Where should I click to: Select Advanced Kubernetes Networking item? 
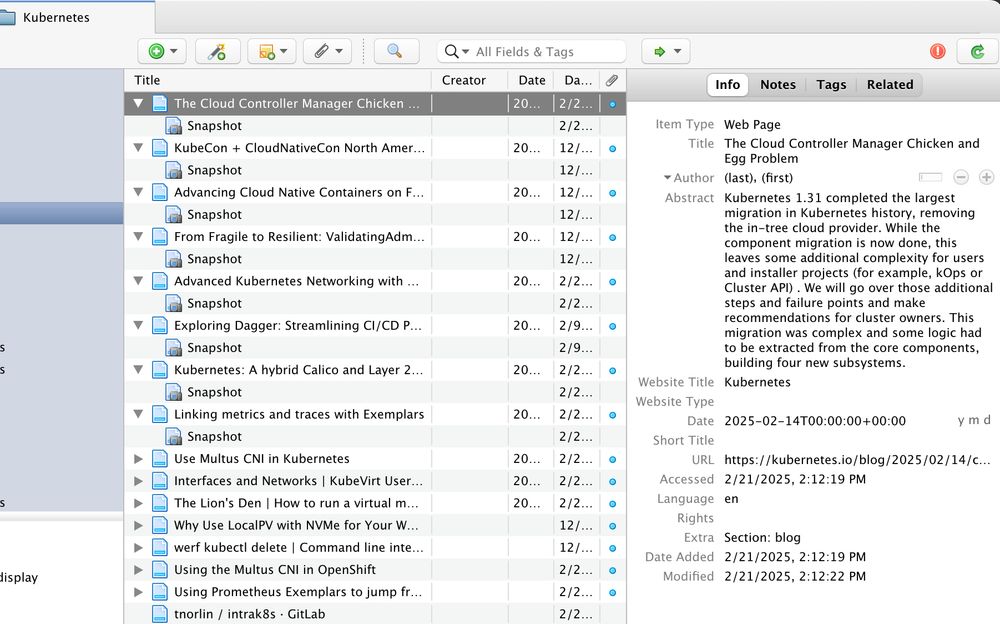[x=375, y=281]
